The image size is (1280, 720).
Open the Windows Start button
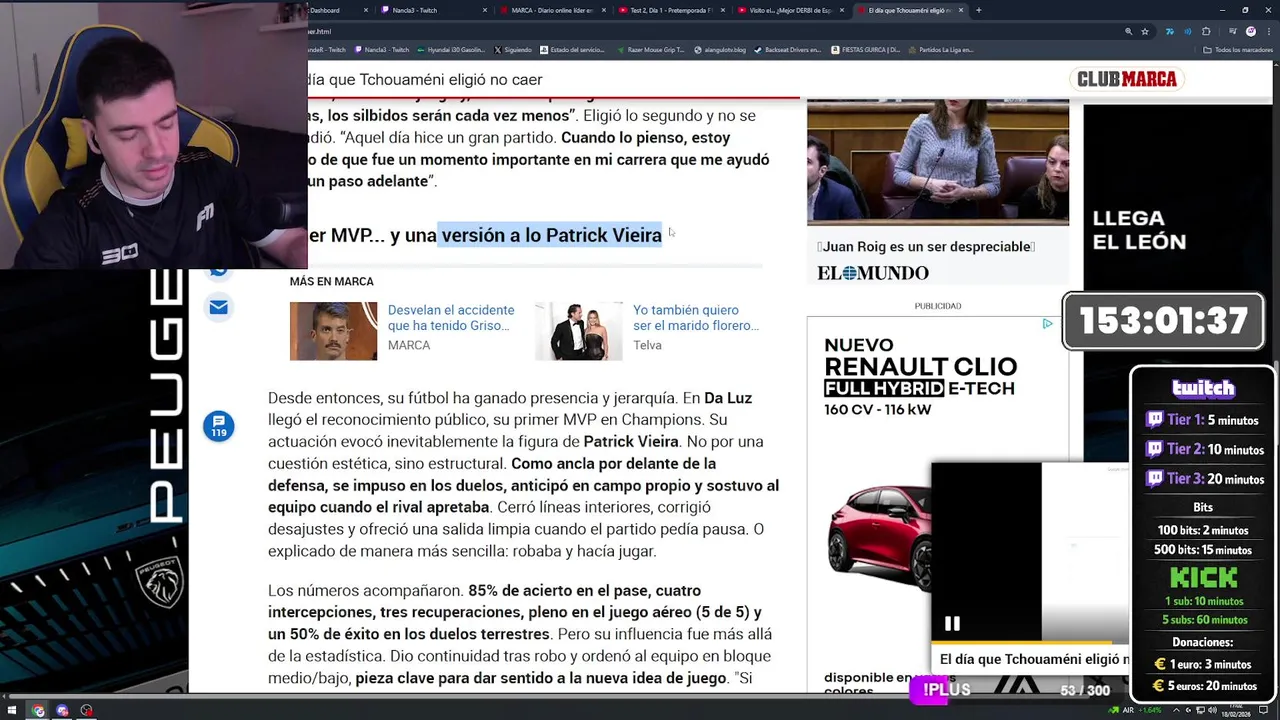pyautogui.click(x=12, y=711)
